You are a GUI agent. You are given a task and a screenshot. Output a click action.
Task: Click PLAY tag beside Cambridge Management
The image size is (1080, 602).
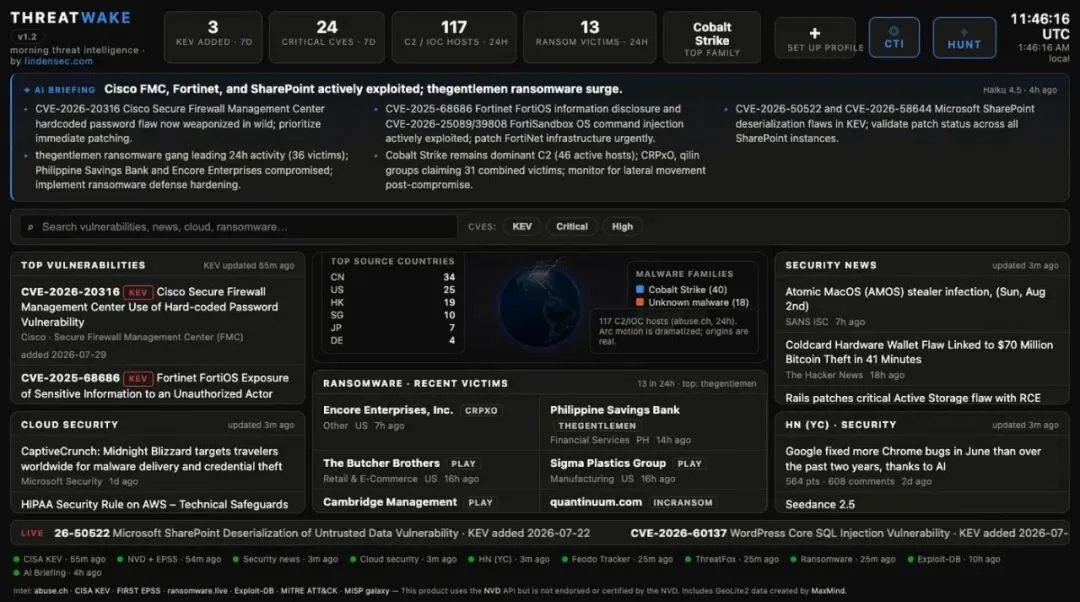click(x=480, y=503)
